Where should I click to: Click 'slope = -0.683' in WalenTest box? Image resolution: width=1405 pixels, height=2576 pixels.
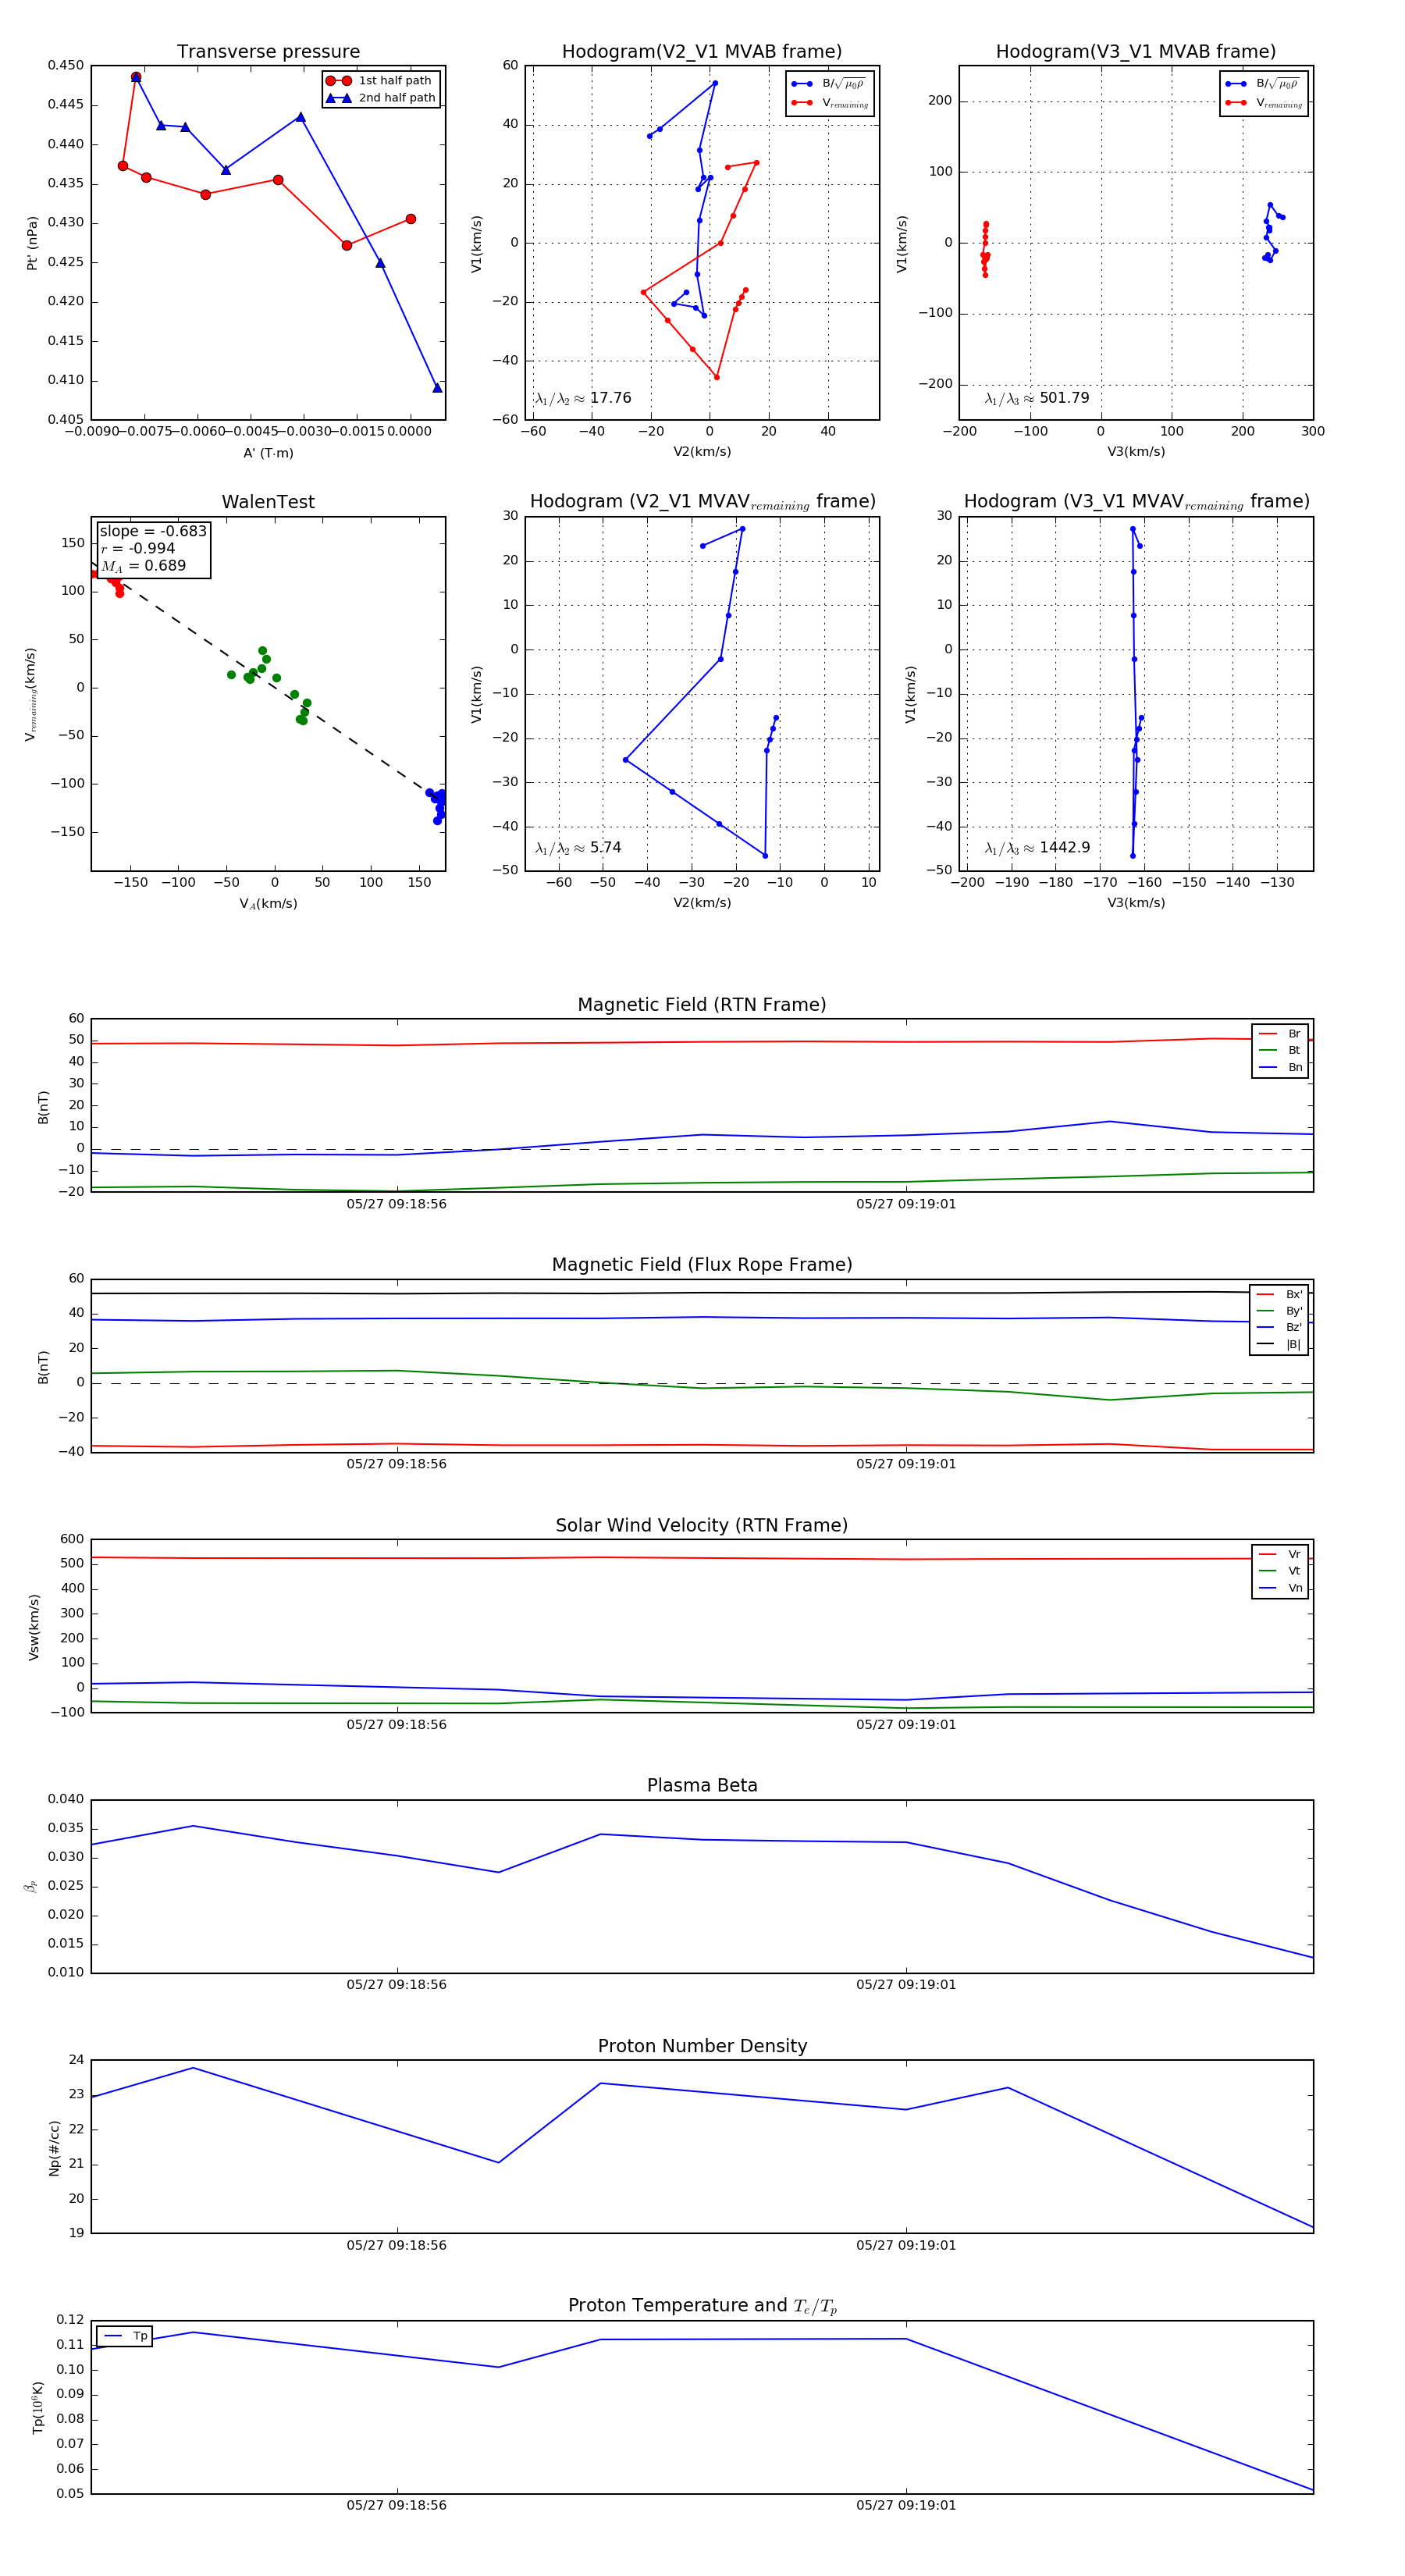pyautogui.click(x=153, y=531)
